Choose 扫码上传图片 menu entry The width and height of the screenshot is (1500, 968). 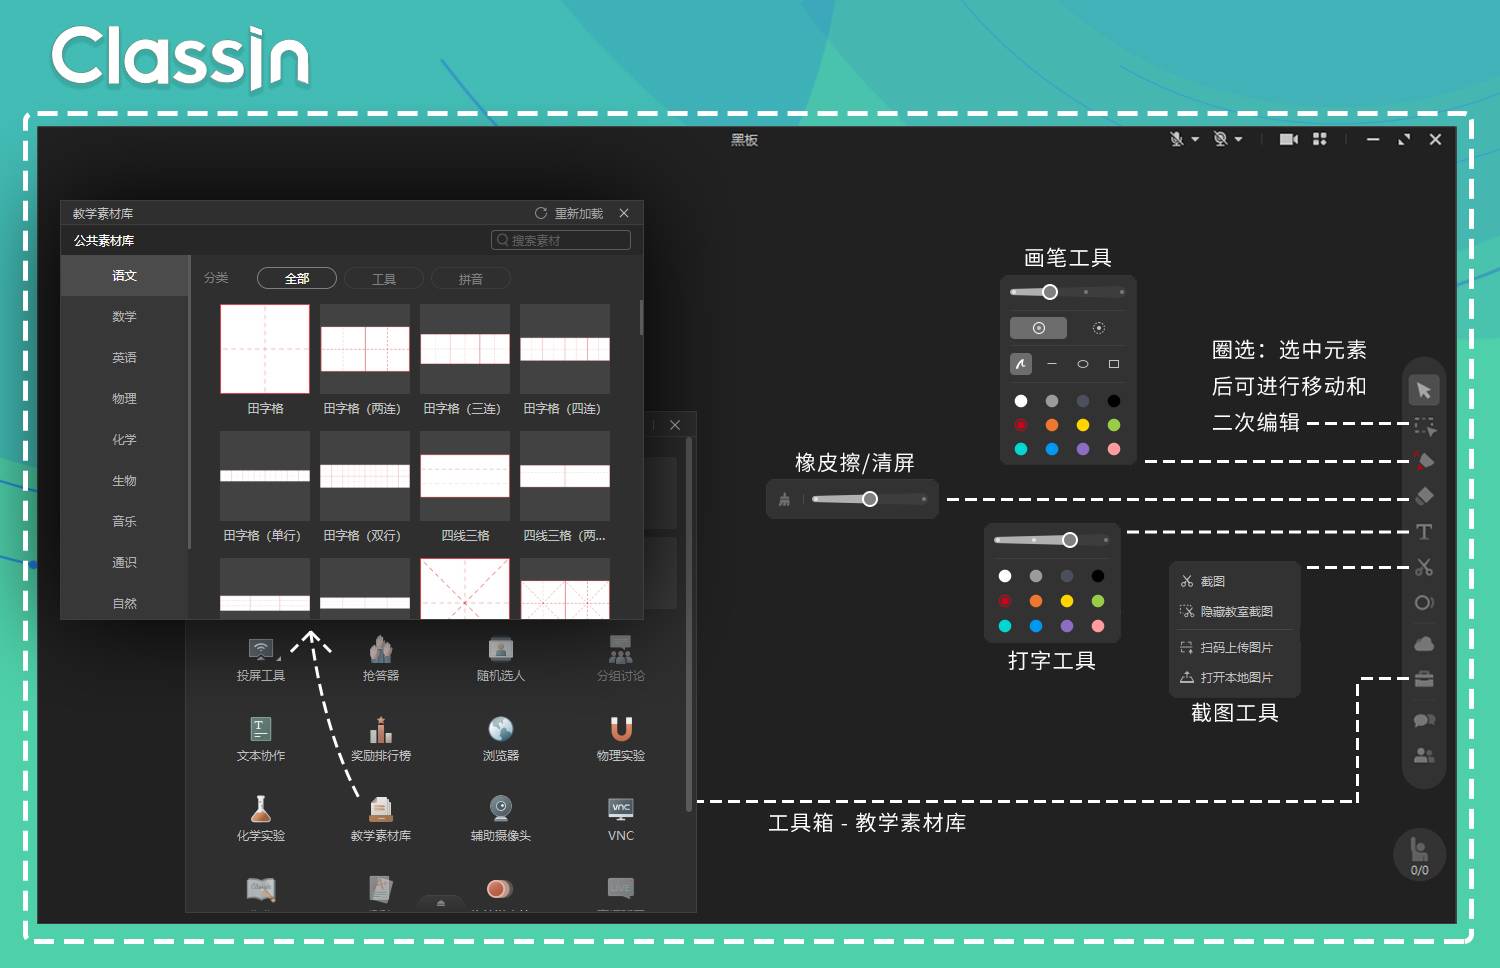tap(1235, 647)
